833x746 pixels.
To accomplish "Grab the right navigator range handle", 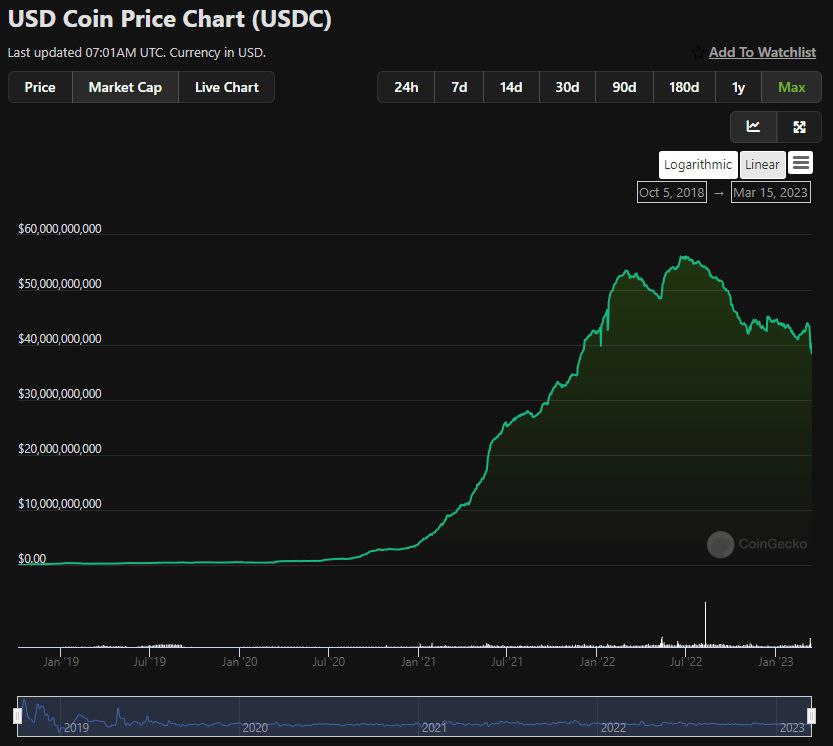I will (811, 716).
